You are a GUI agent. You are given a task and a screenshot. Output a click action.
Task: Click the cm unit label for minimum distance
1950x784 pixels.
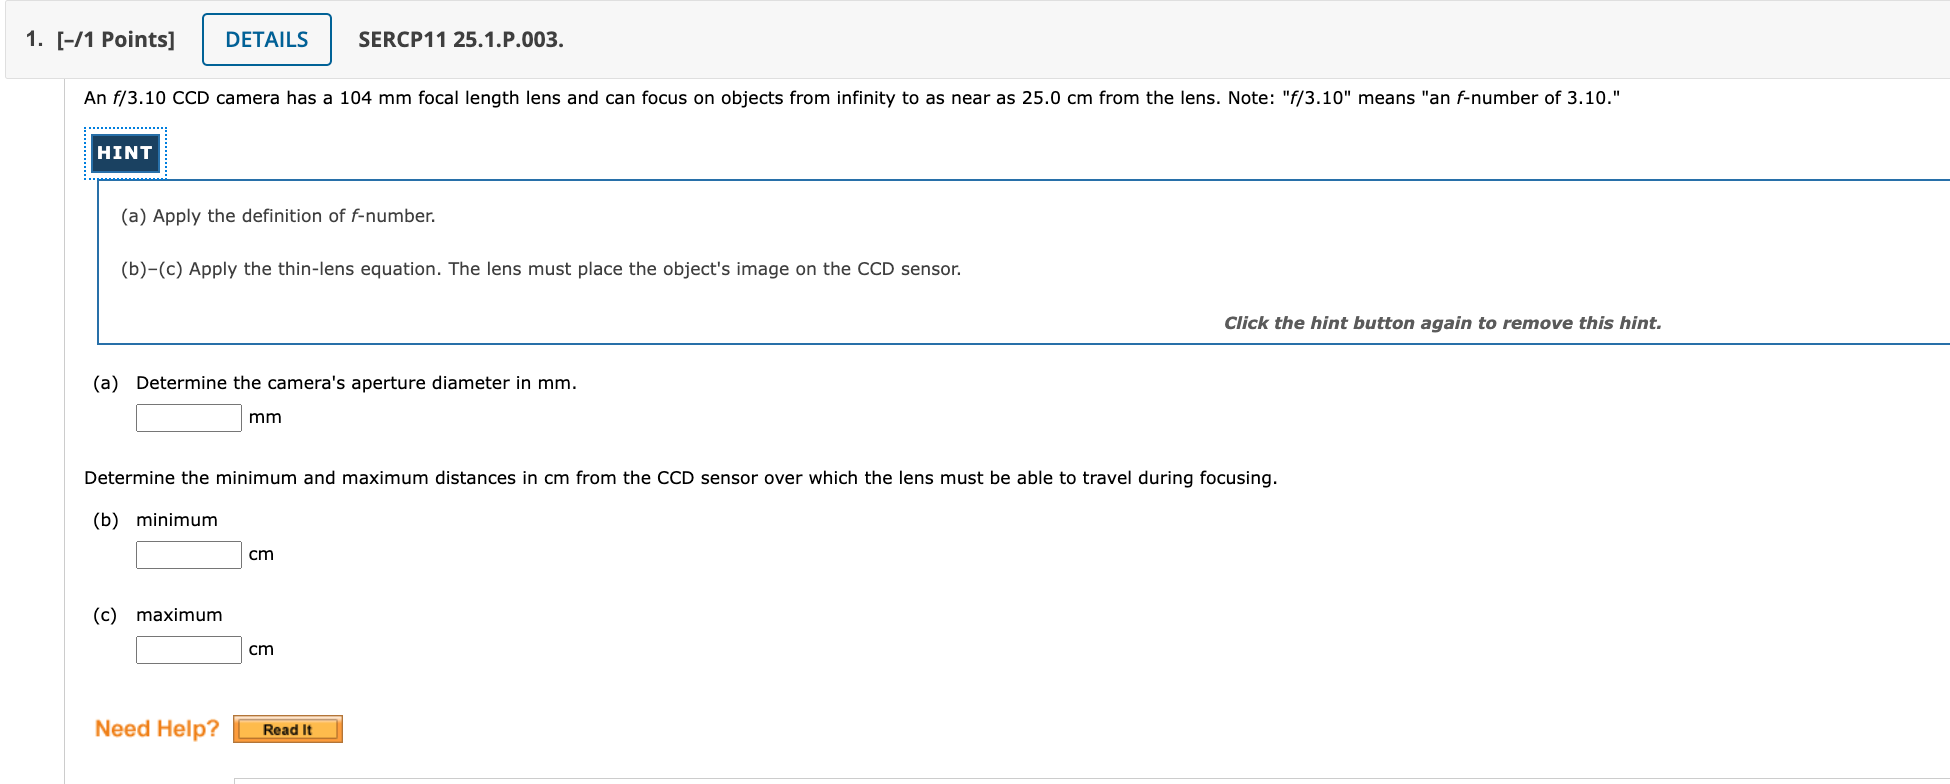pyautogui.click(x=261, y=554)
